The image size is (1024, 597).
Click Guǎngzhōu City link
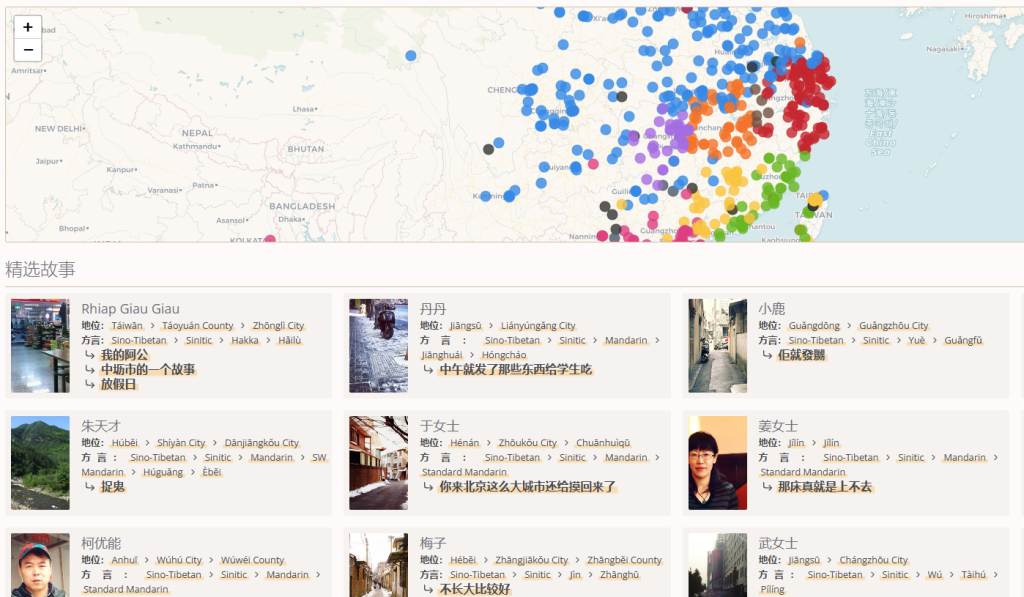pos(893,325)
